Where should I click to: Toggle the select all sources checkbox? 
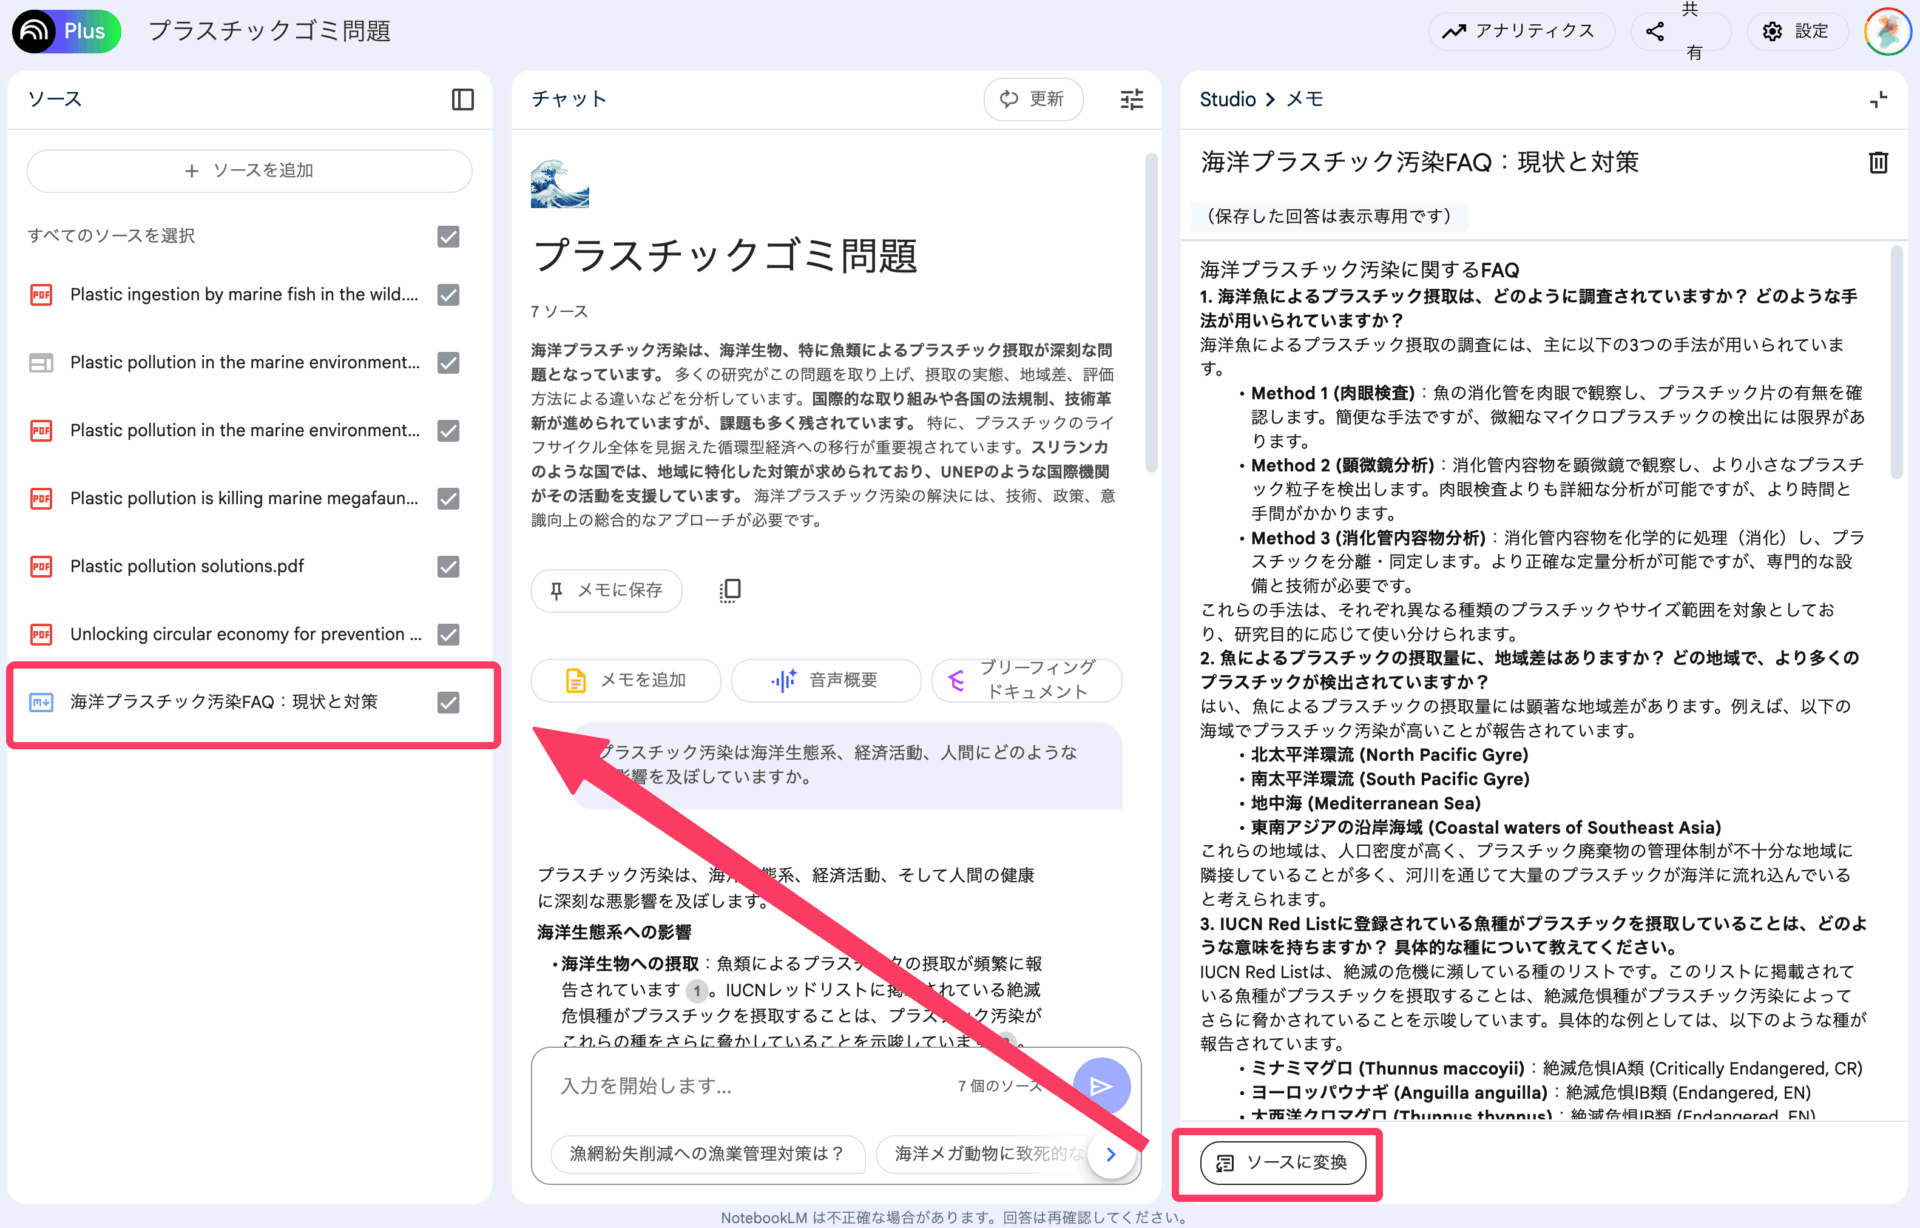448,236
